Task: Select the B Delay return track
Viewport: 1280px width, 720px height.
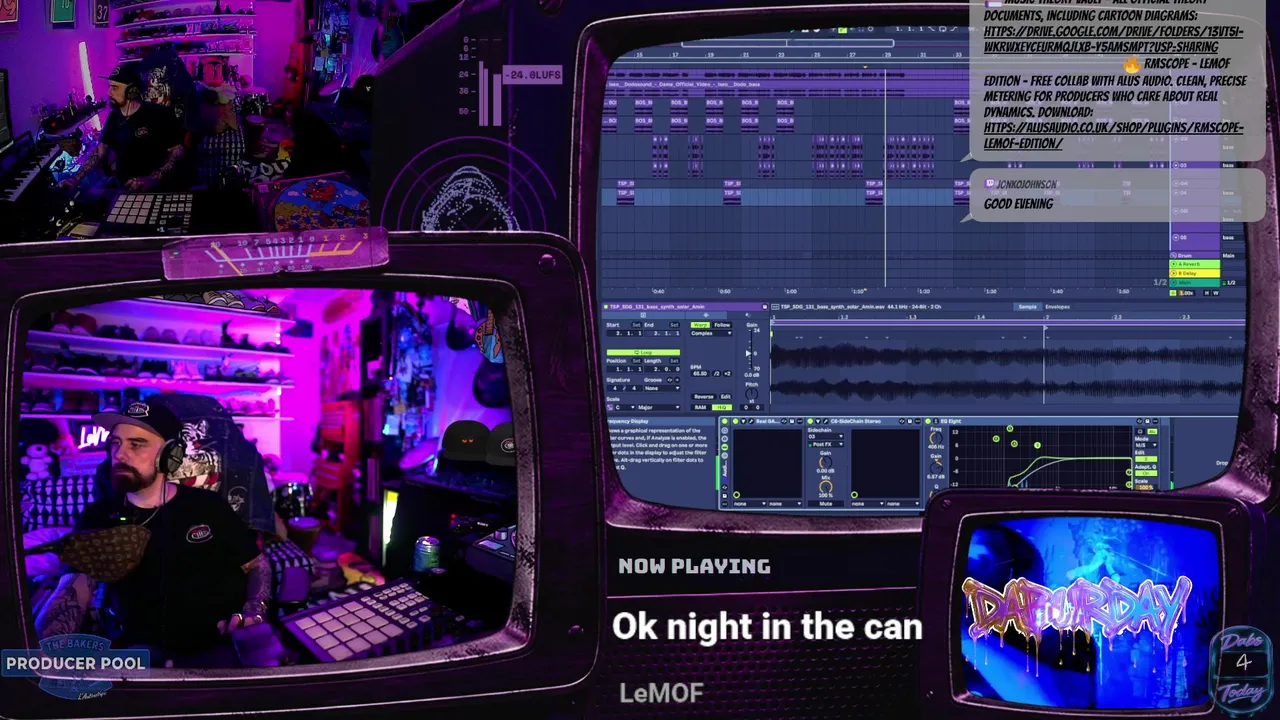Action: point(1195,273)
